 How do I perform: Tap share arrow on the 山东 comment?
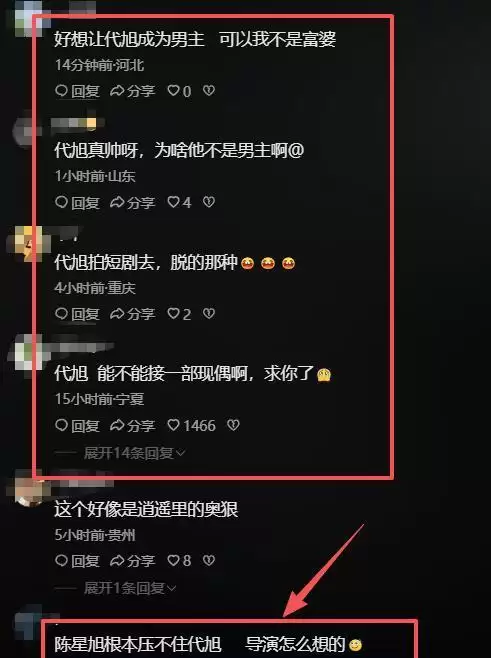133,203
